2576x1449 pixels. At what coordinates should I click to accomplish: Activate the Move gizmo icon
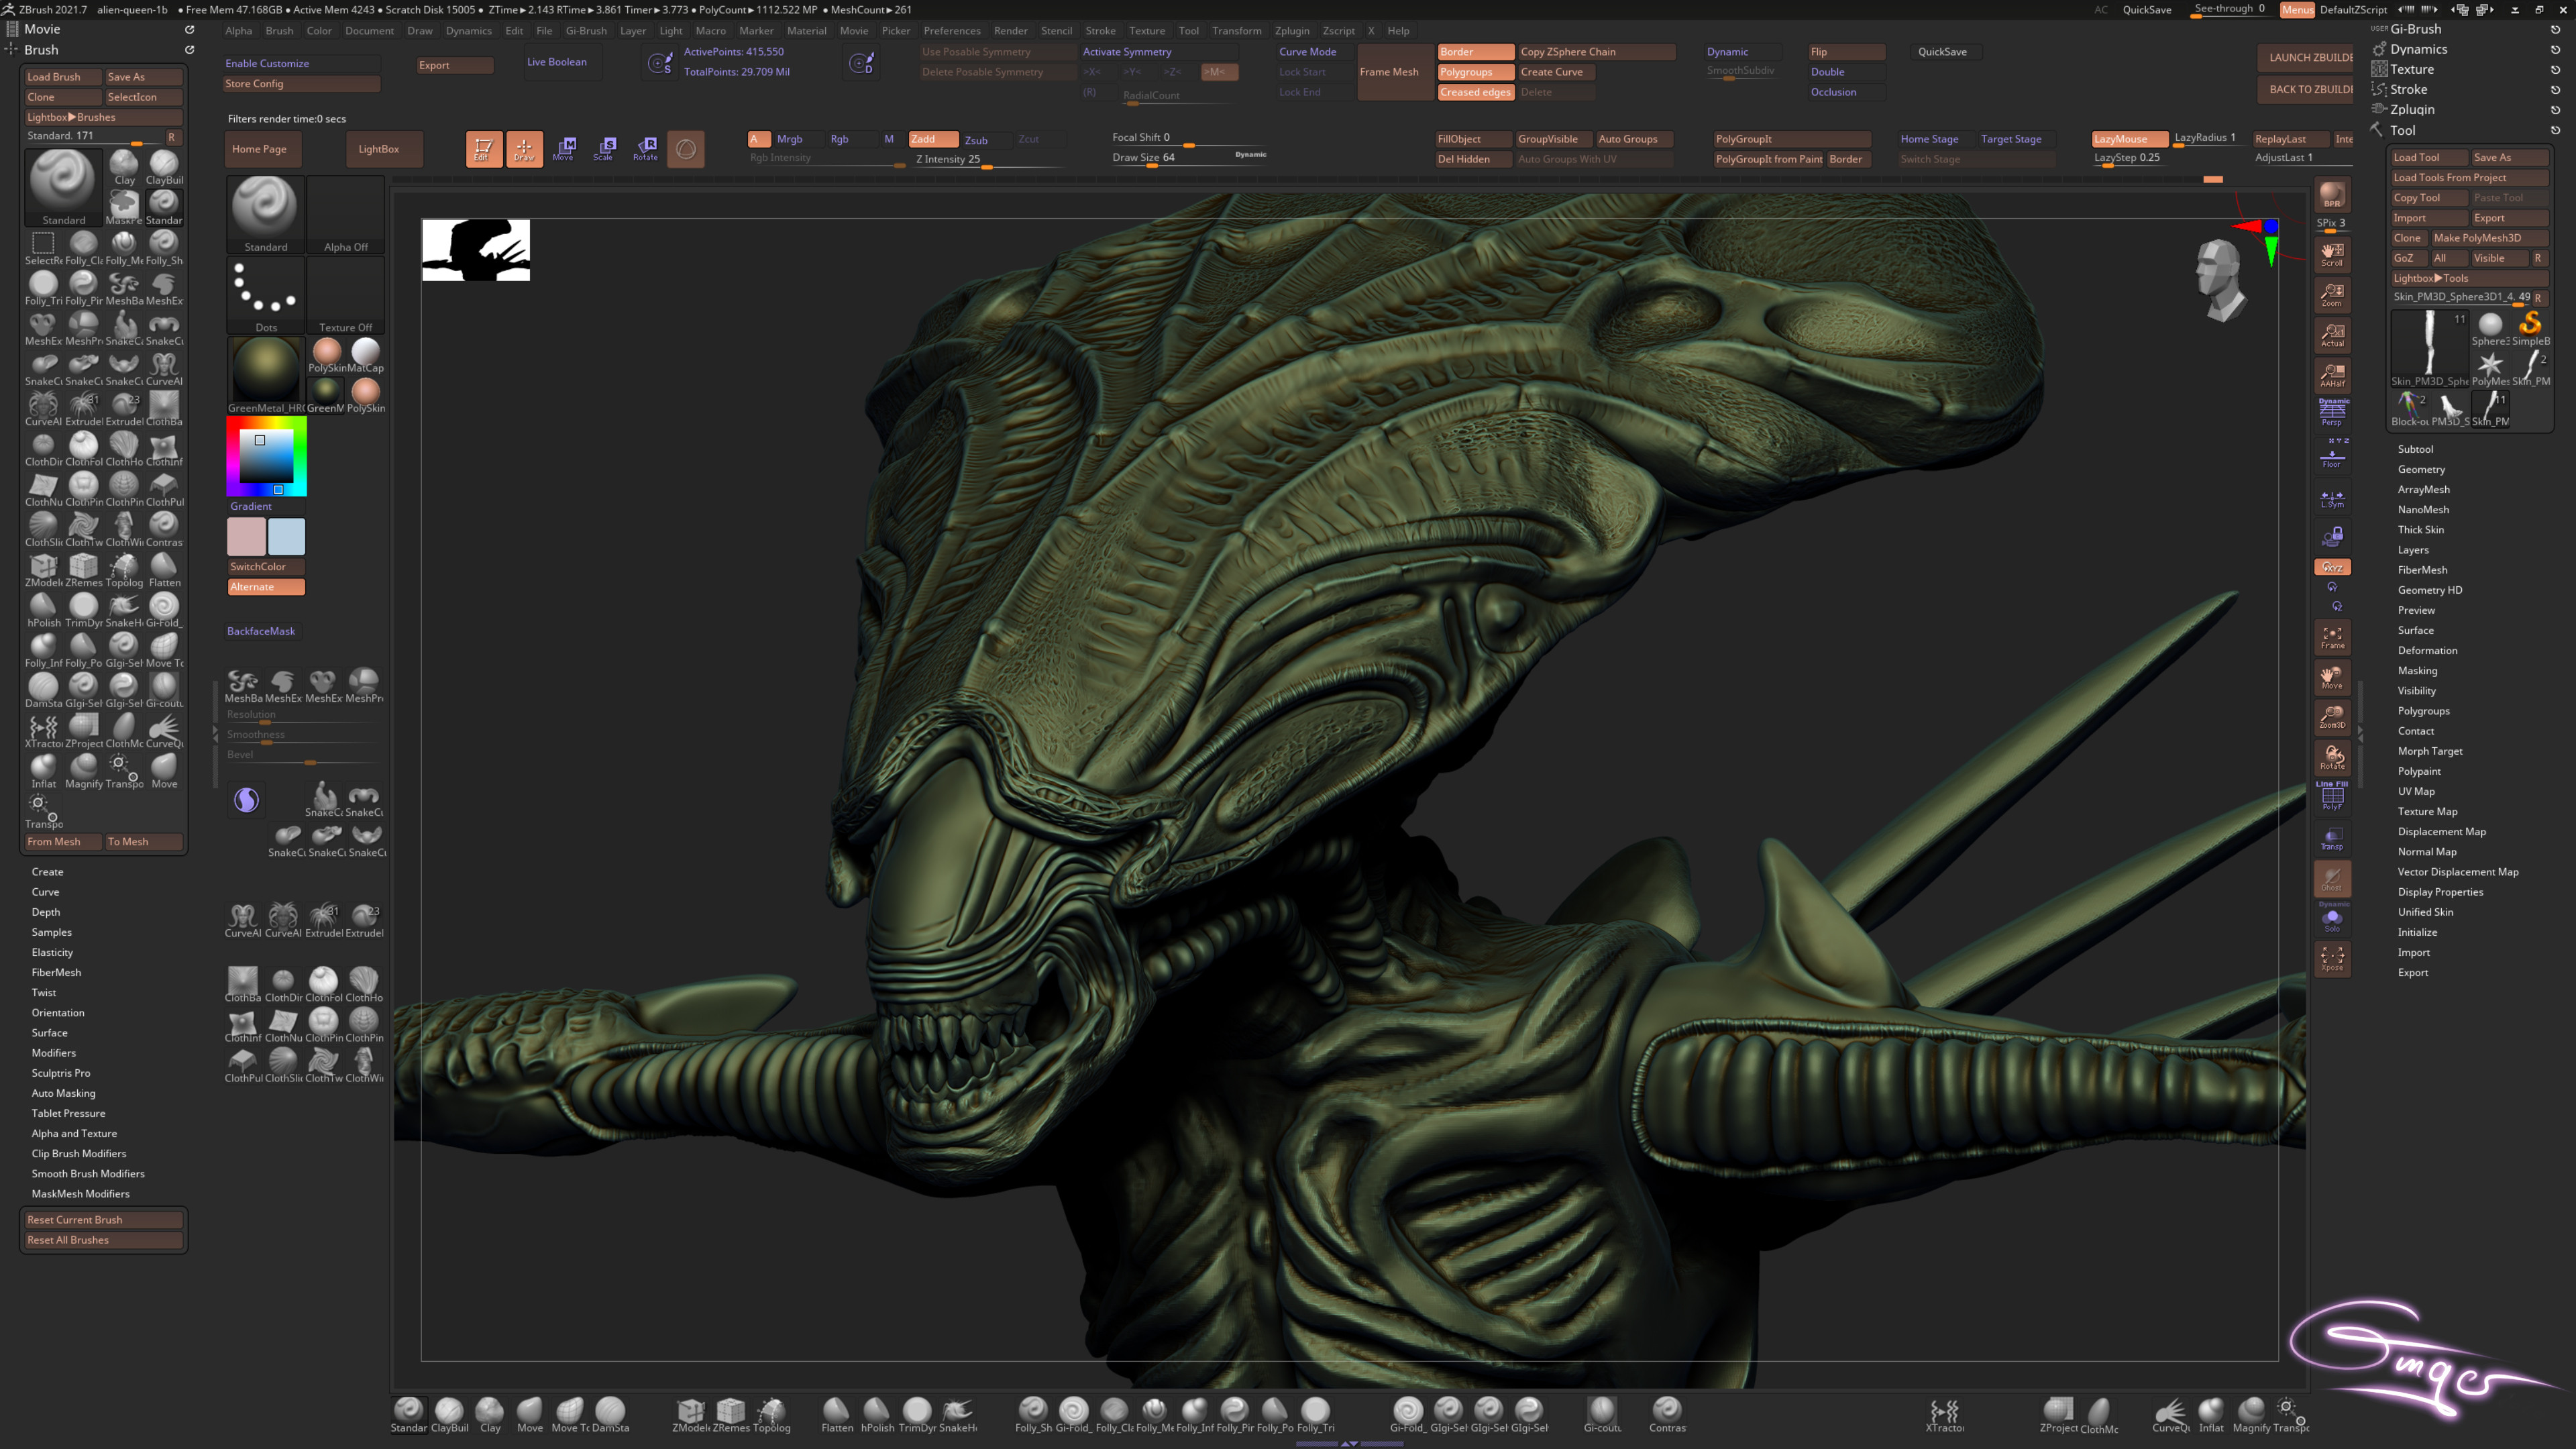pos(564,148)
